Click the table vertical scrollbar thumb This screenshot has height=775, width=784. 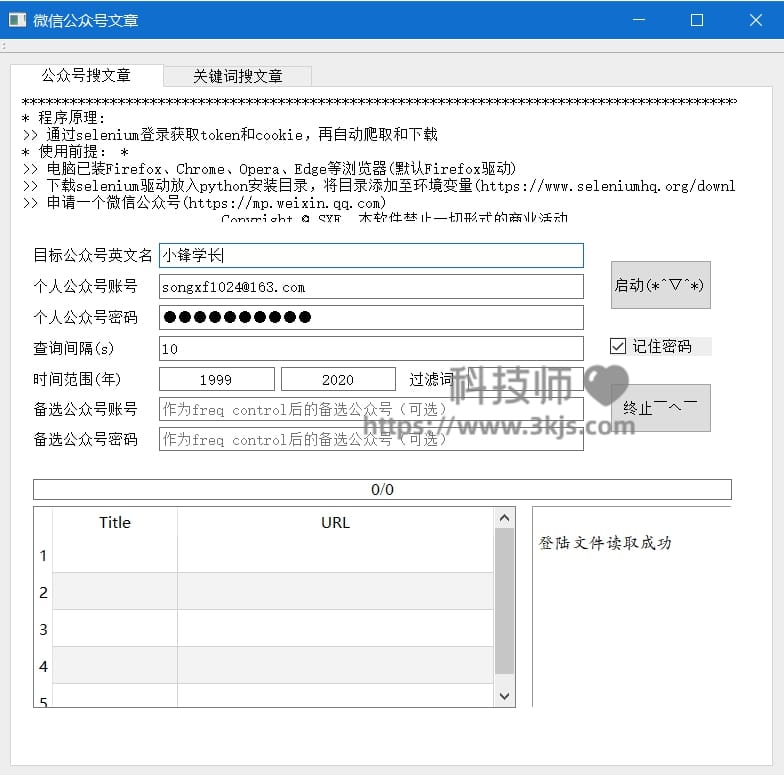[x=504, y=602]
